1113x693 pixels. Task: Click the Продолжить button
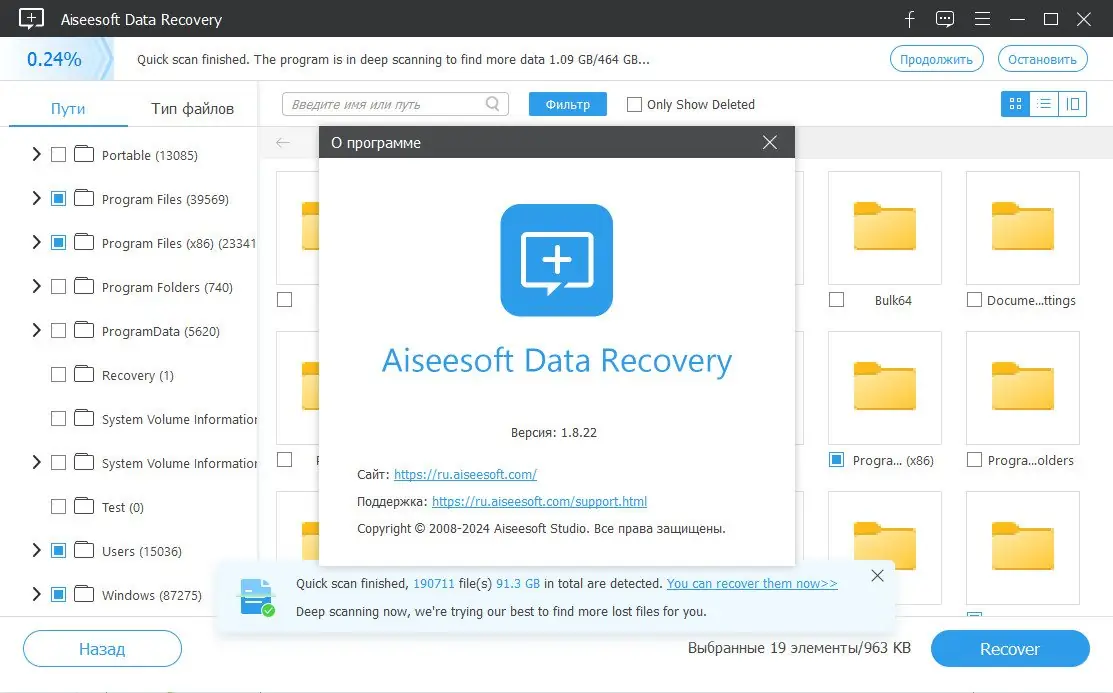point(936,59)
